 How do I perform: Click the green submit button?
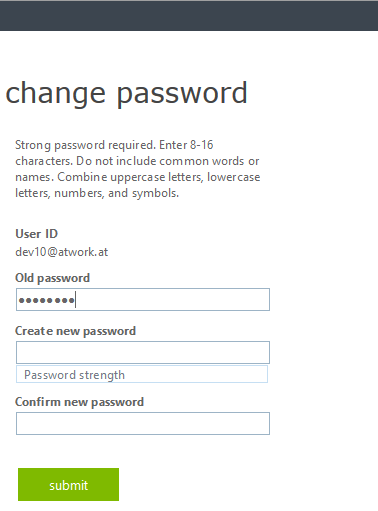click(x=68, y=484)
